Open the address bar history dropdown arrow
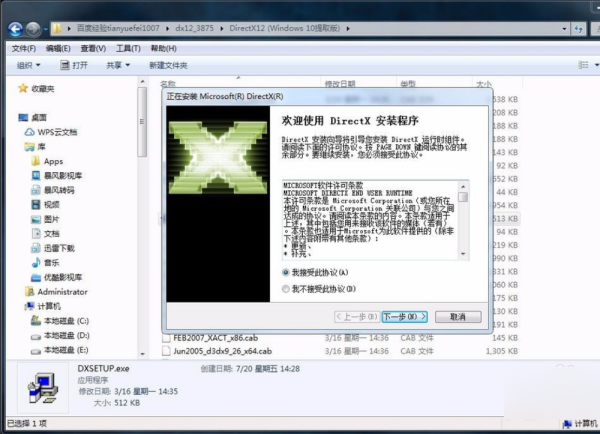This screenshot has height=434, width=600. point(564,29)
